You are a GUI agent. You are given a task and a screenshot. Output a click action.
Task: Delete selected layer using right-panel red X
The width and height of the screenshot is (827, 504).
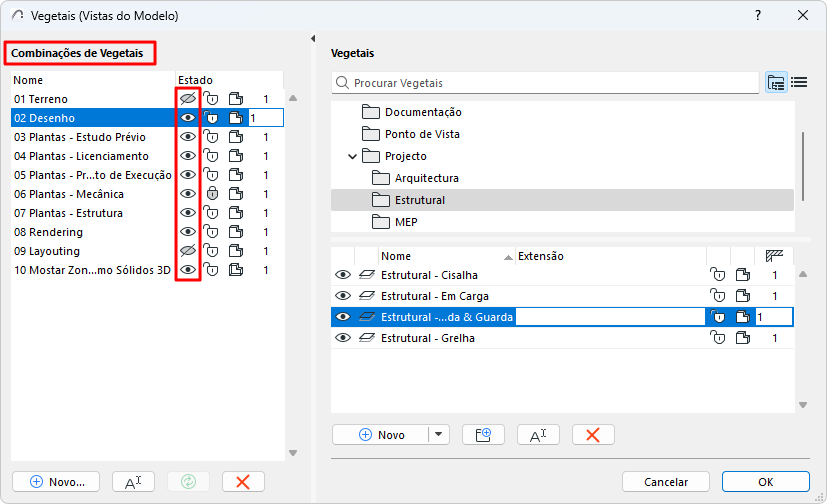[x=593, y=434]
